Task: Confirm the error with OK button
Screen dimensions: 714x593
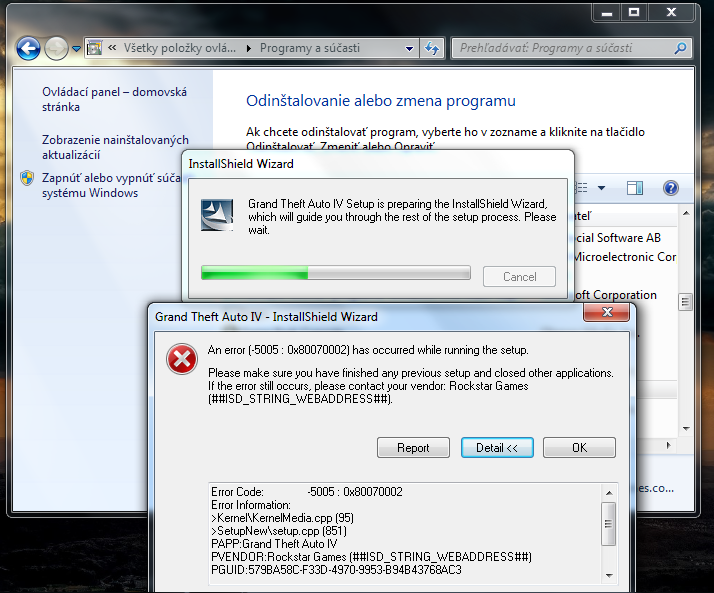Action: [579, 448]
